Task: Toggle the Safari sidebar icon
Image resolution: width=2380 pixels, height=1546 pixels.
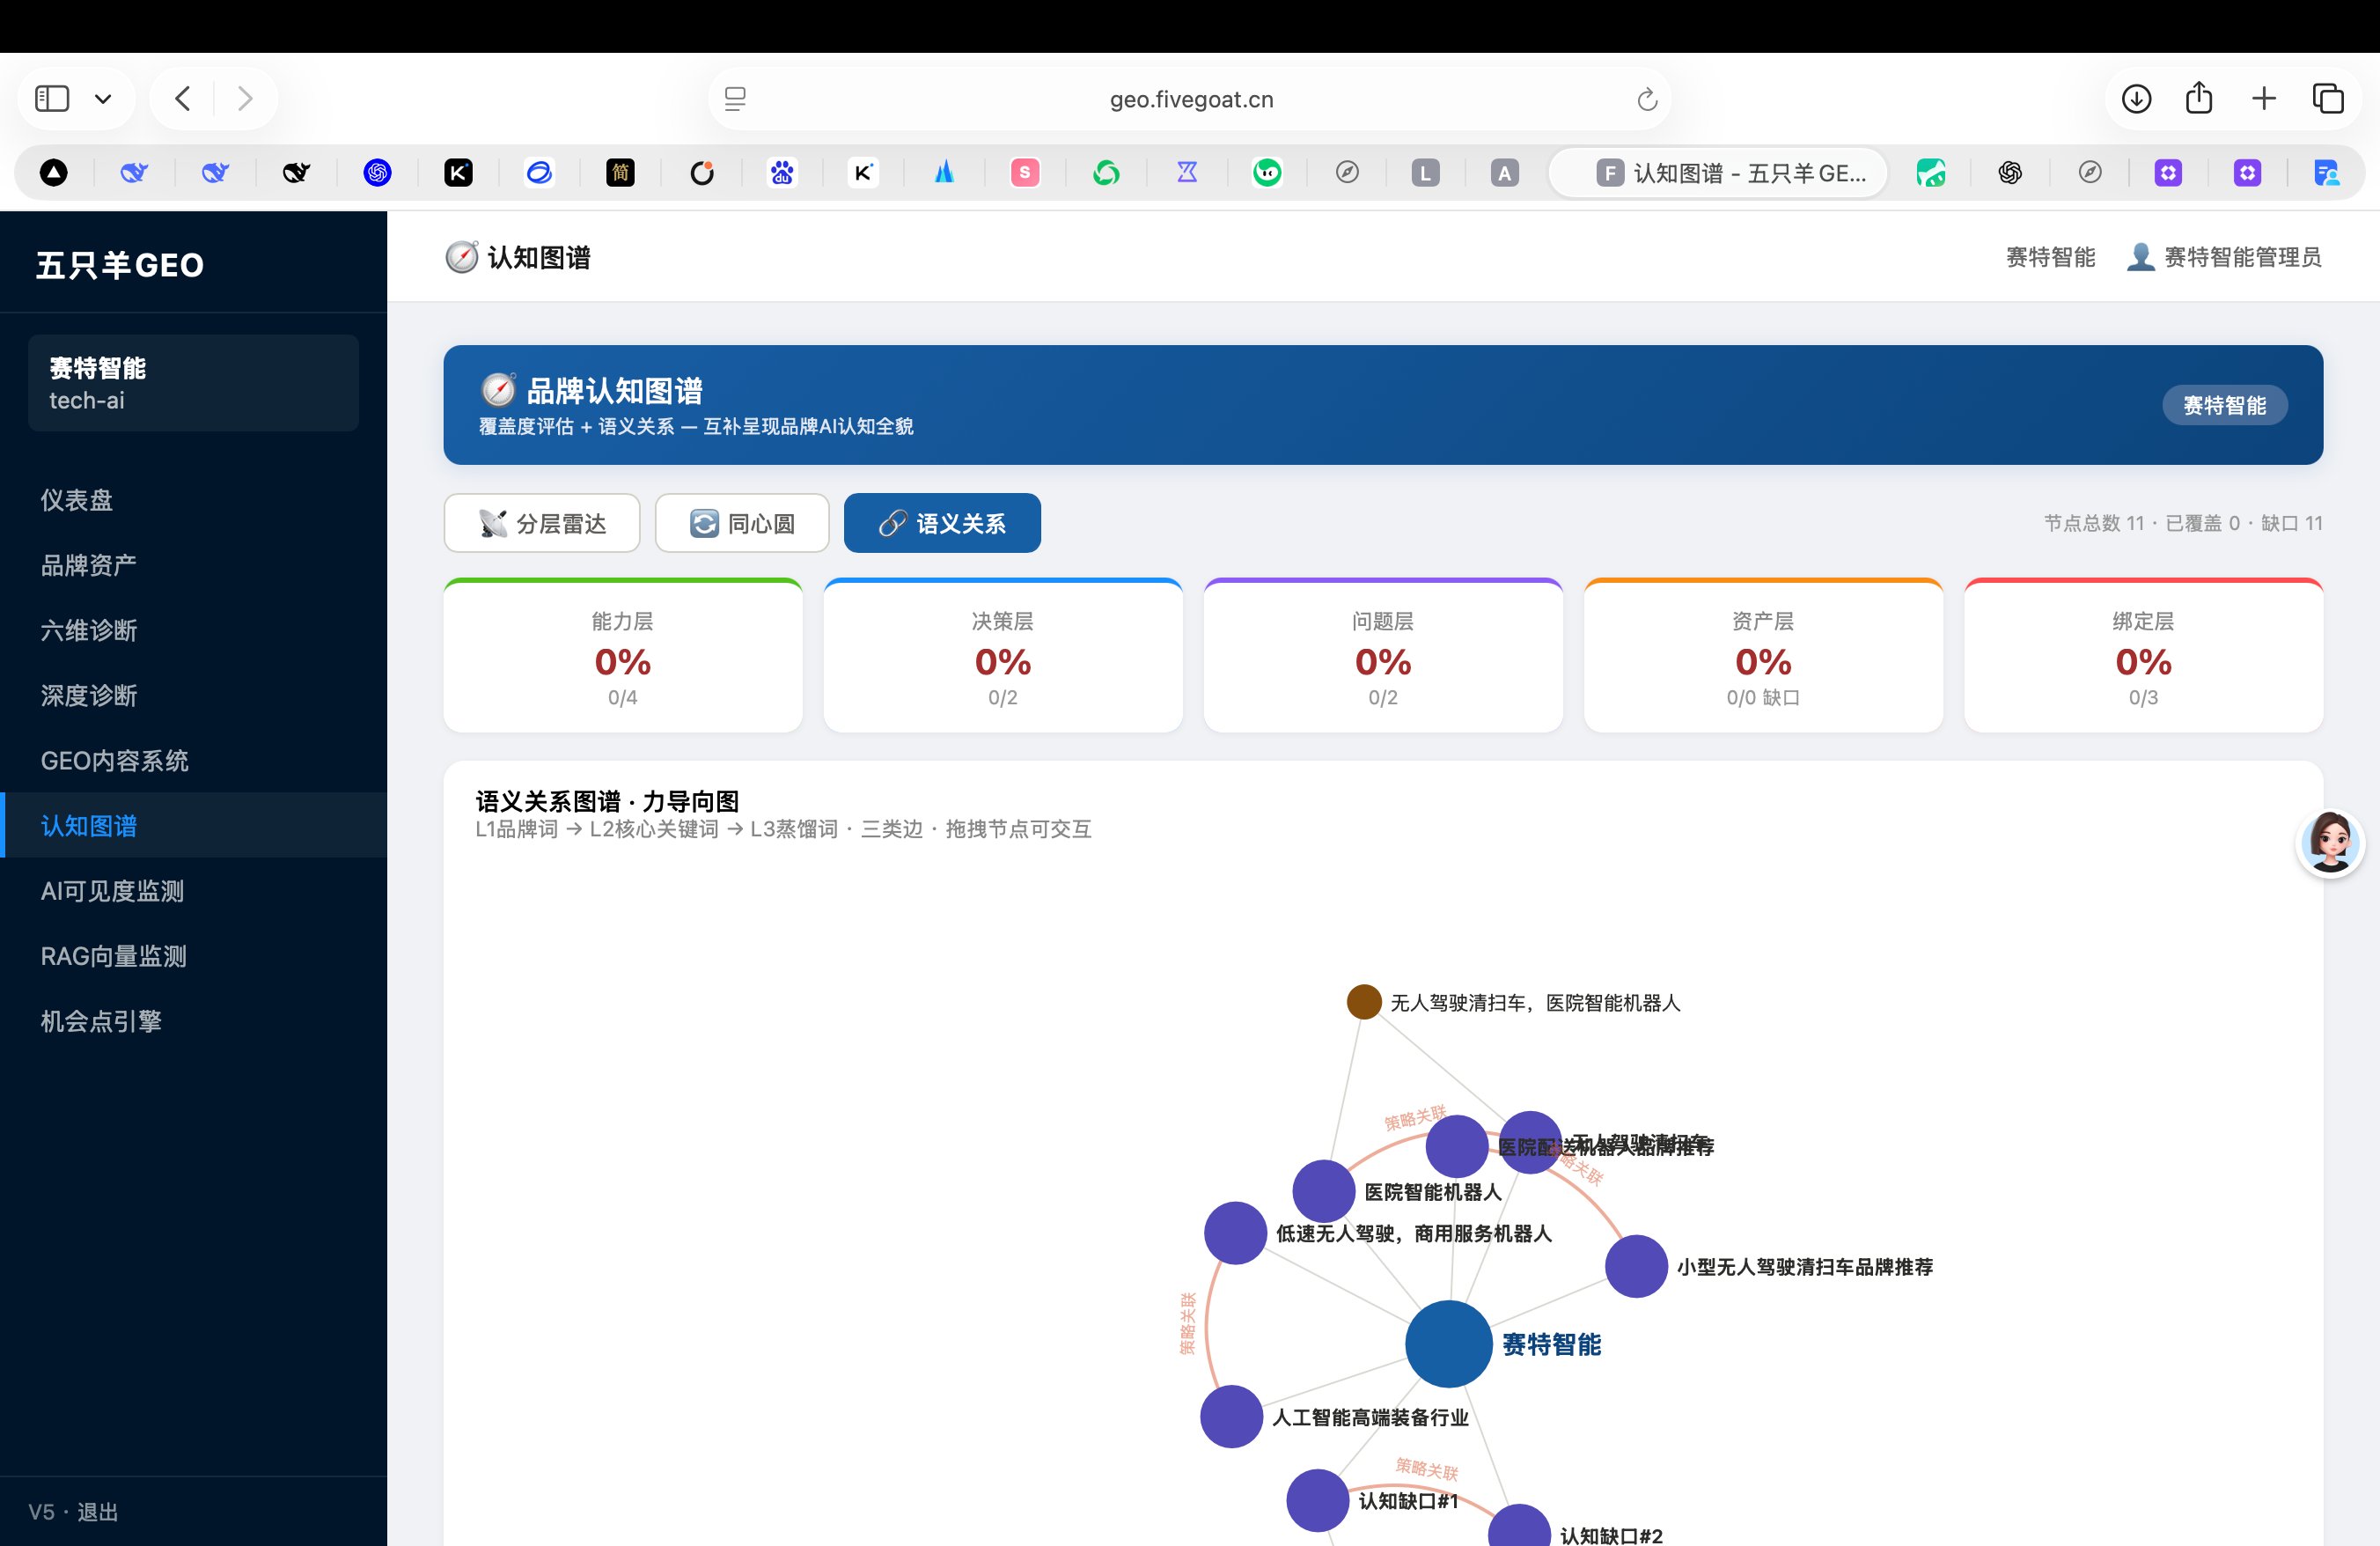Action: click(52, 98)
